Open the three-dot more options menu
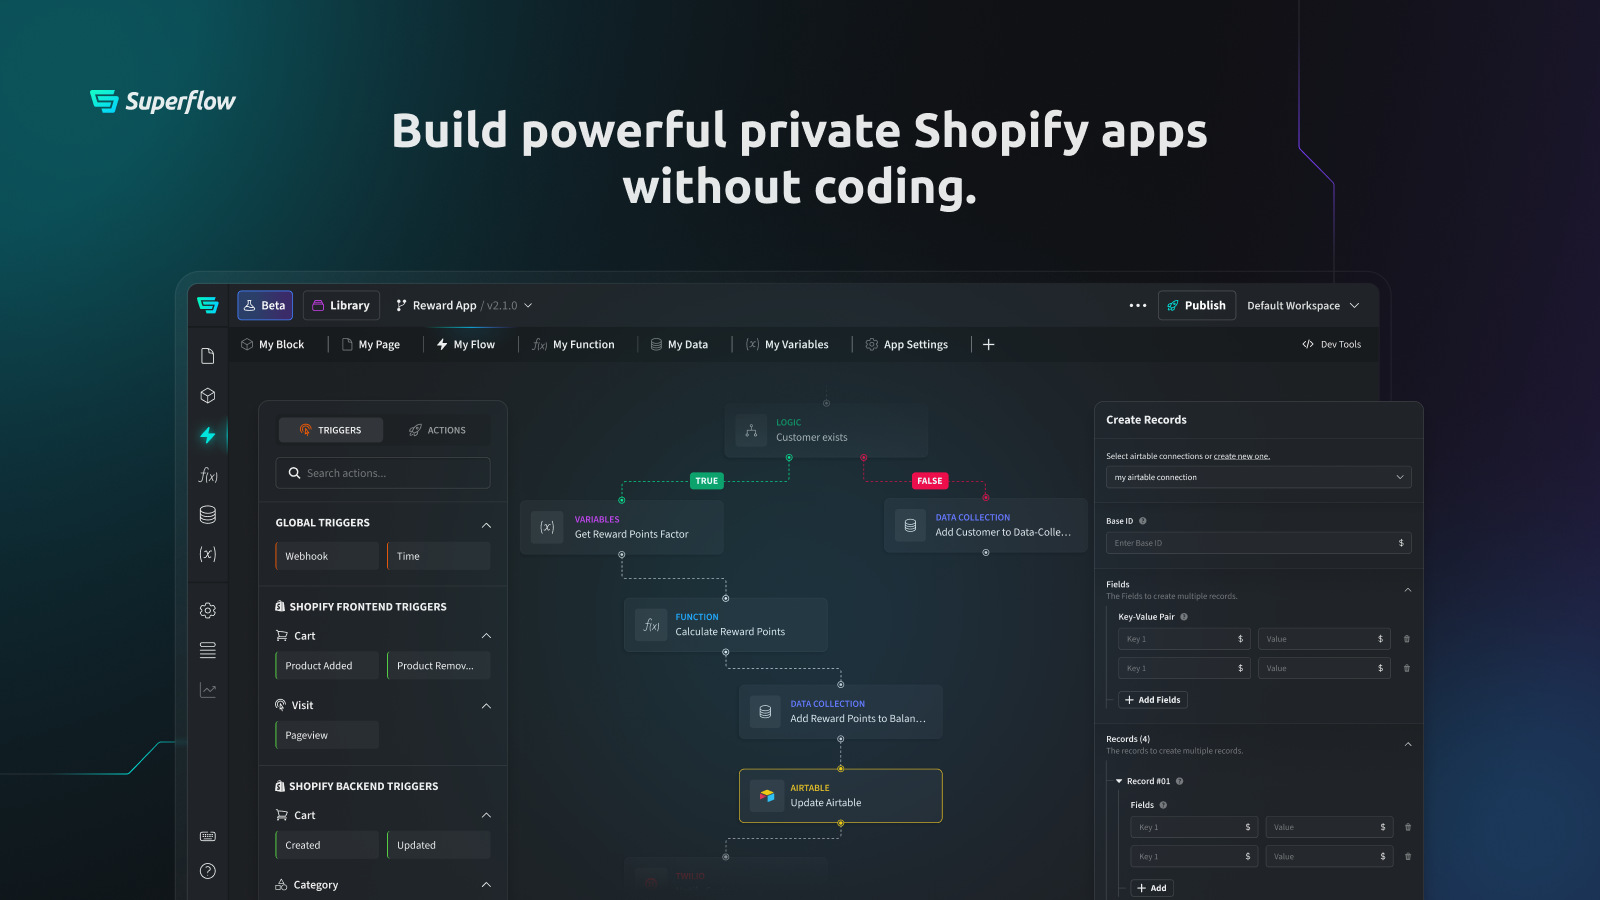 coord(1138,306)
